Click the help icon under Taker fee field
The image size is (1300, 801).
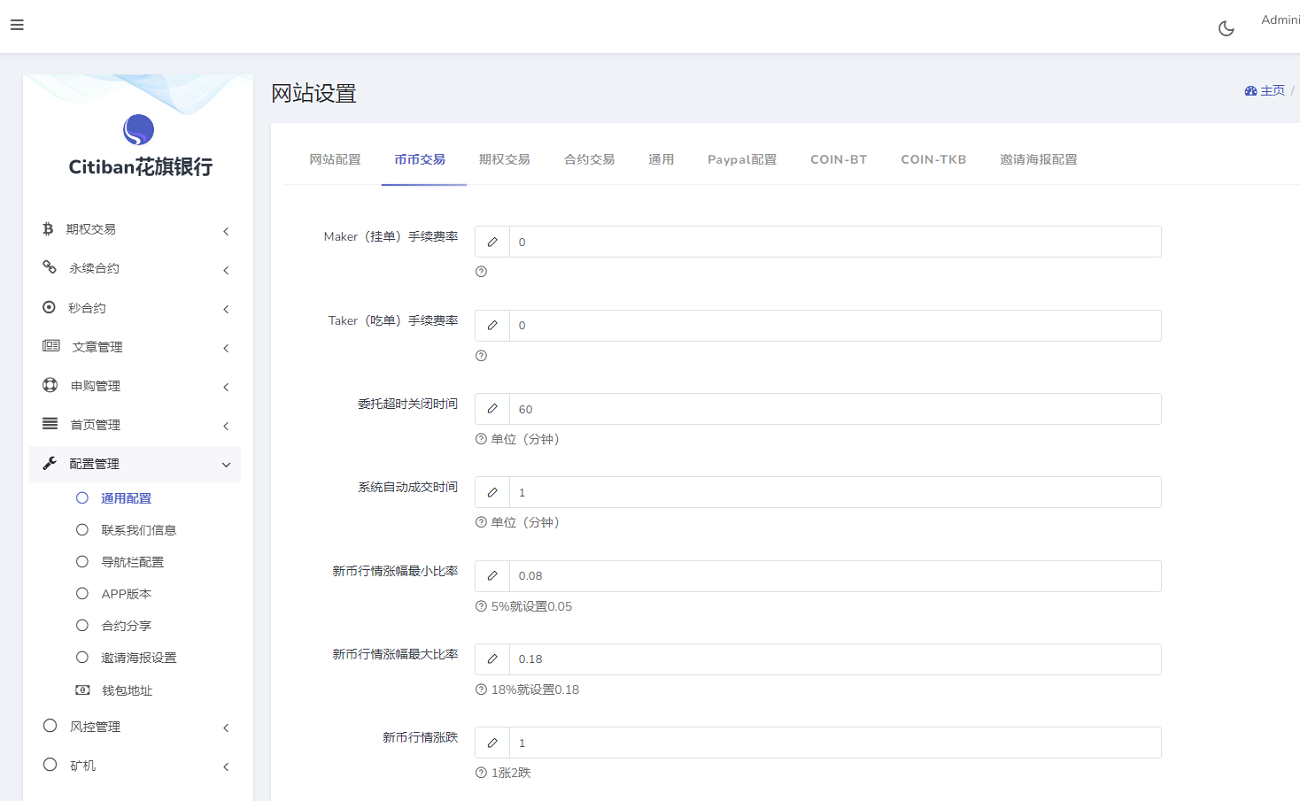481,356
